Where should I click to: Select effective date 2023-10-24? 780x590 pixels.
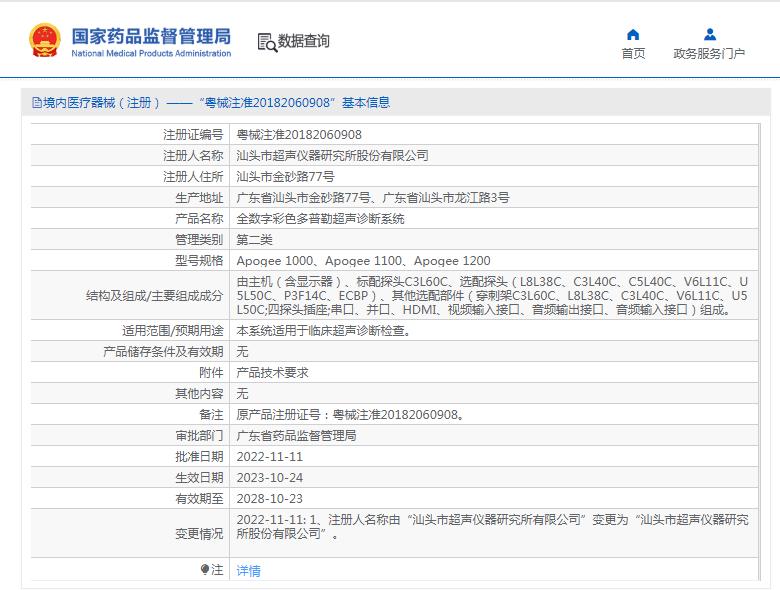[270, 478]
